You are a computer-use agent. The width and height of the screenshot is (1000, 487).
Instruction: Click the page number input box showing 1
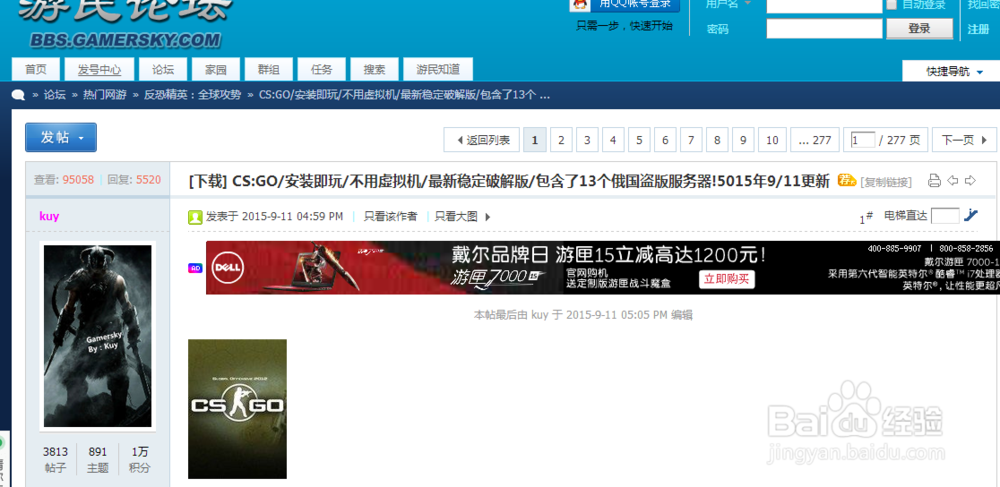coord(863,140)
